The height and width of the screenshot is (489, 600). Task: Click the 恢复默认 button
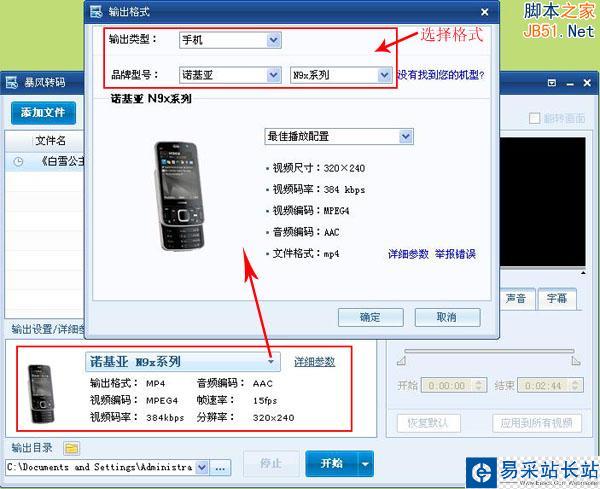point(428,423)
